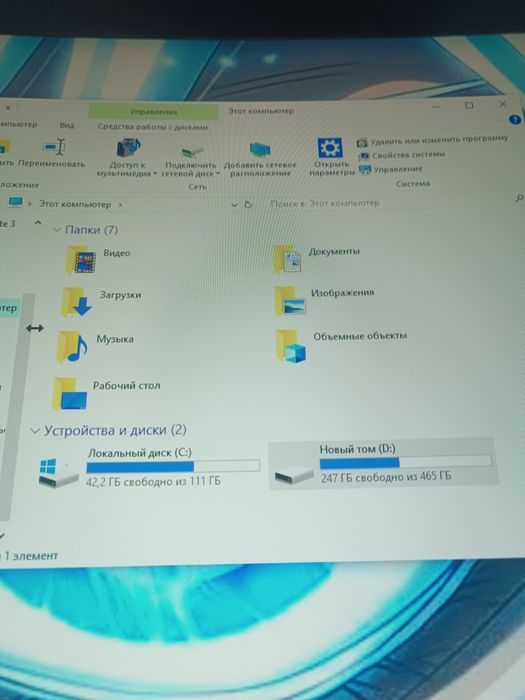This screenshot has height=700, width=525.
Task: Click the refresh icon in address bar
Action: [x=248, y=204]
